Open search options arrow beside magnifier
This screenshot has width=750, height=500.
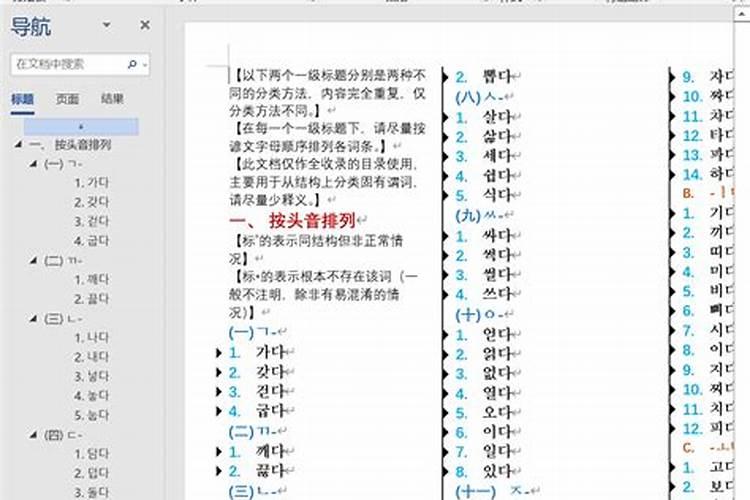pos(144,64)
